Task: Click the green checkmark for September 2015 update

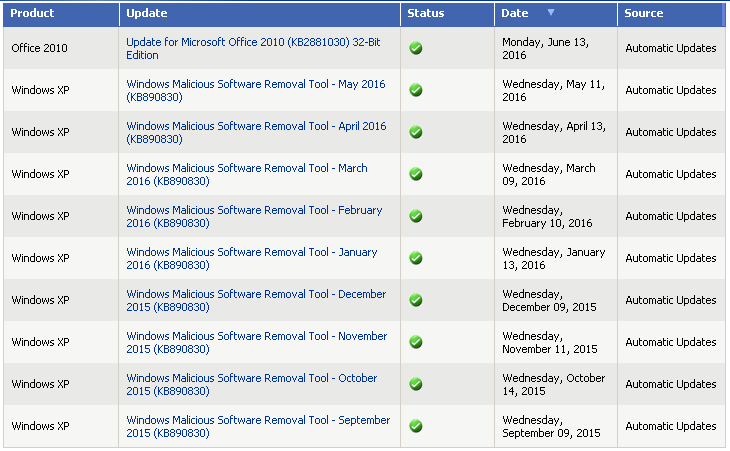Action: click(x=416, y=426)
